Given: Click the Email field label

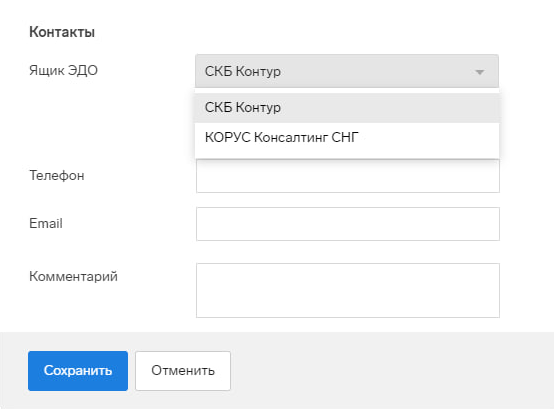Looking at the screenshot, I should point(46,224).
